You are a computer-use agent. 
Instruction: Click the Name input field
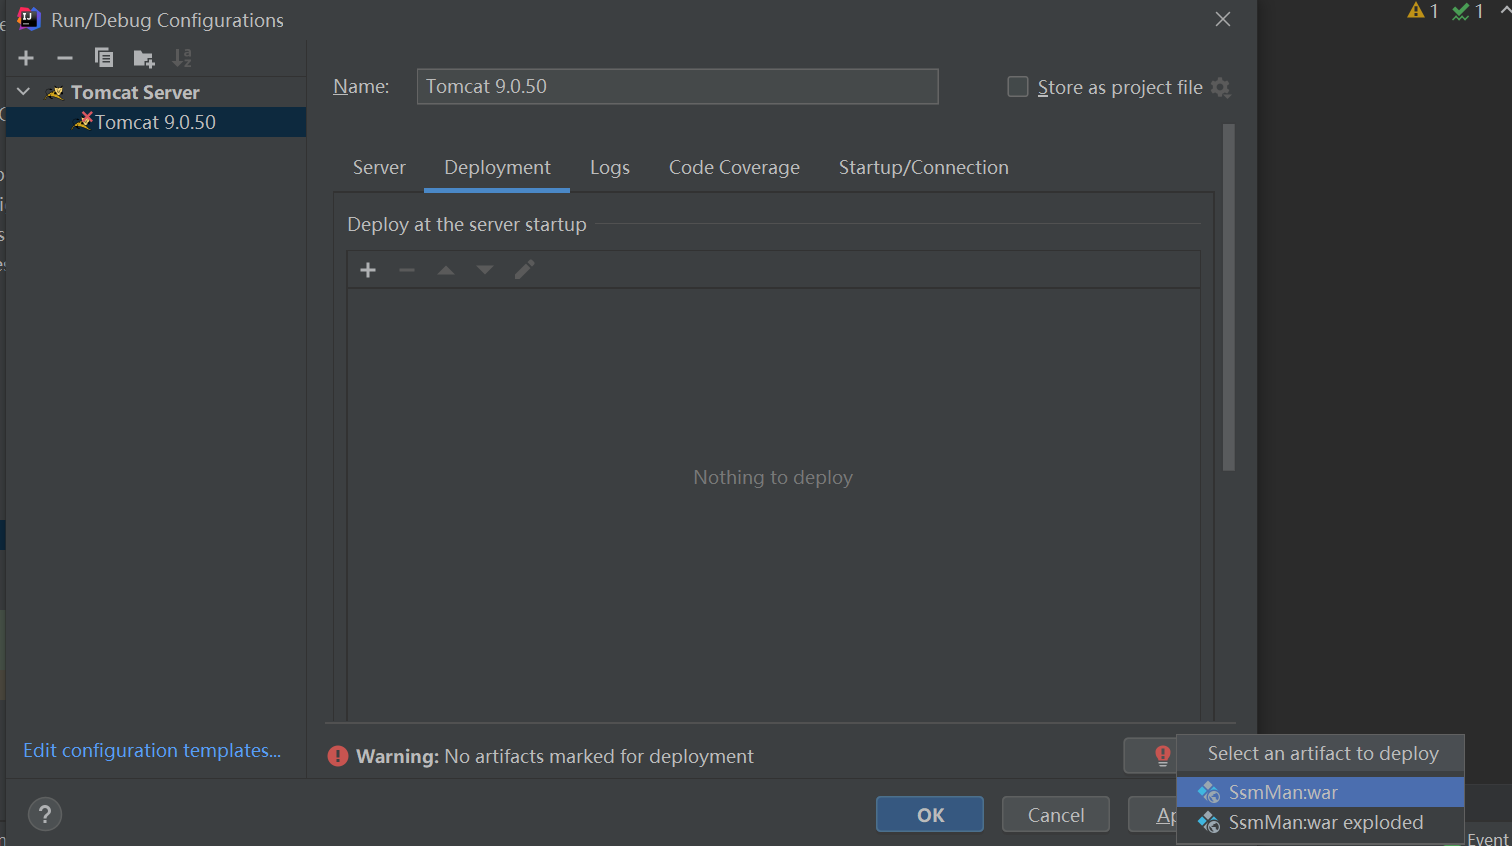point(677,86)
